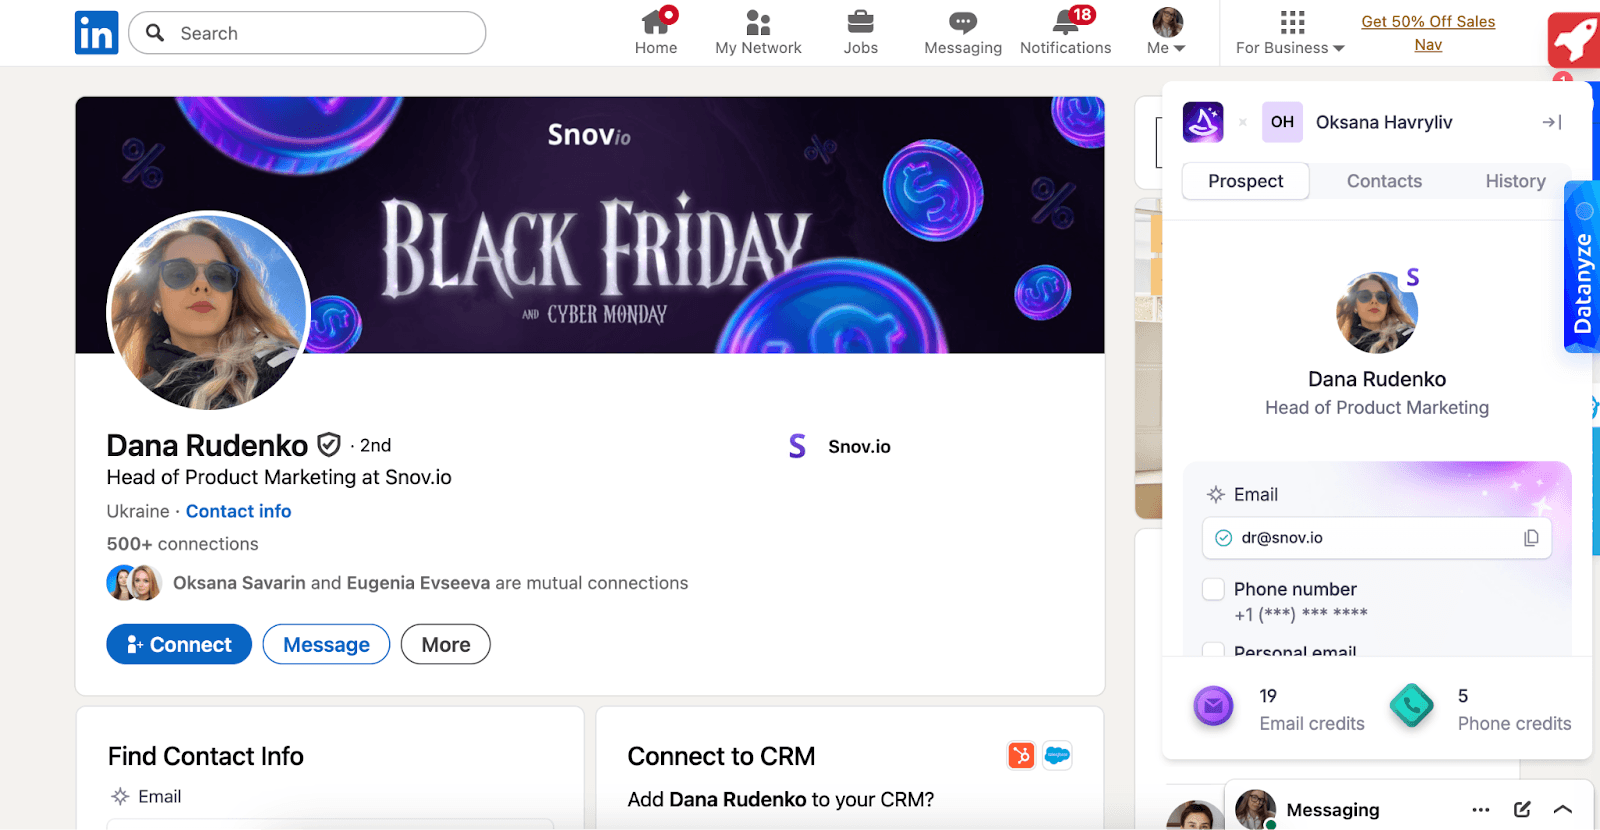The image size is (1600, 830).
Task: Switch to the History tab
Action: coord(1515,181)
